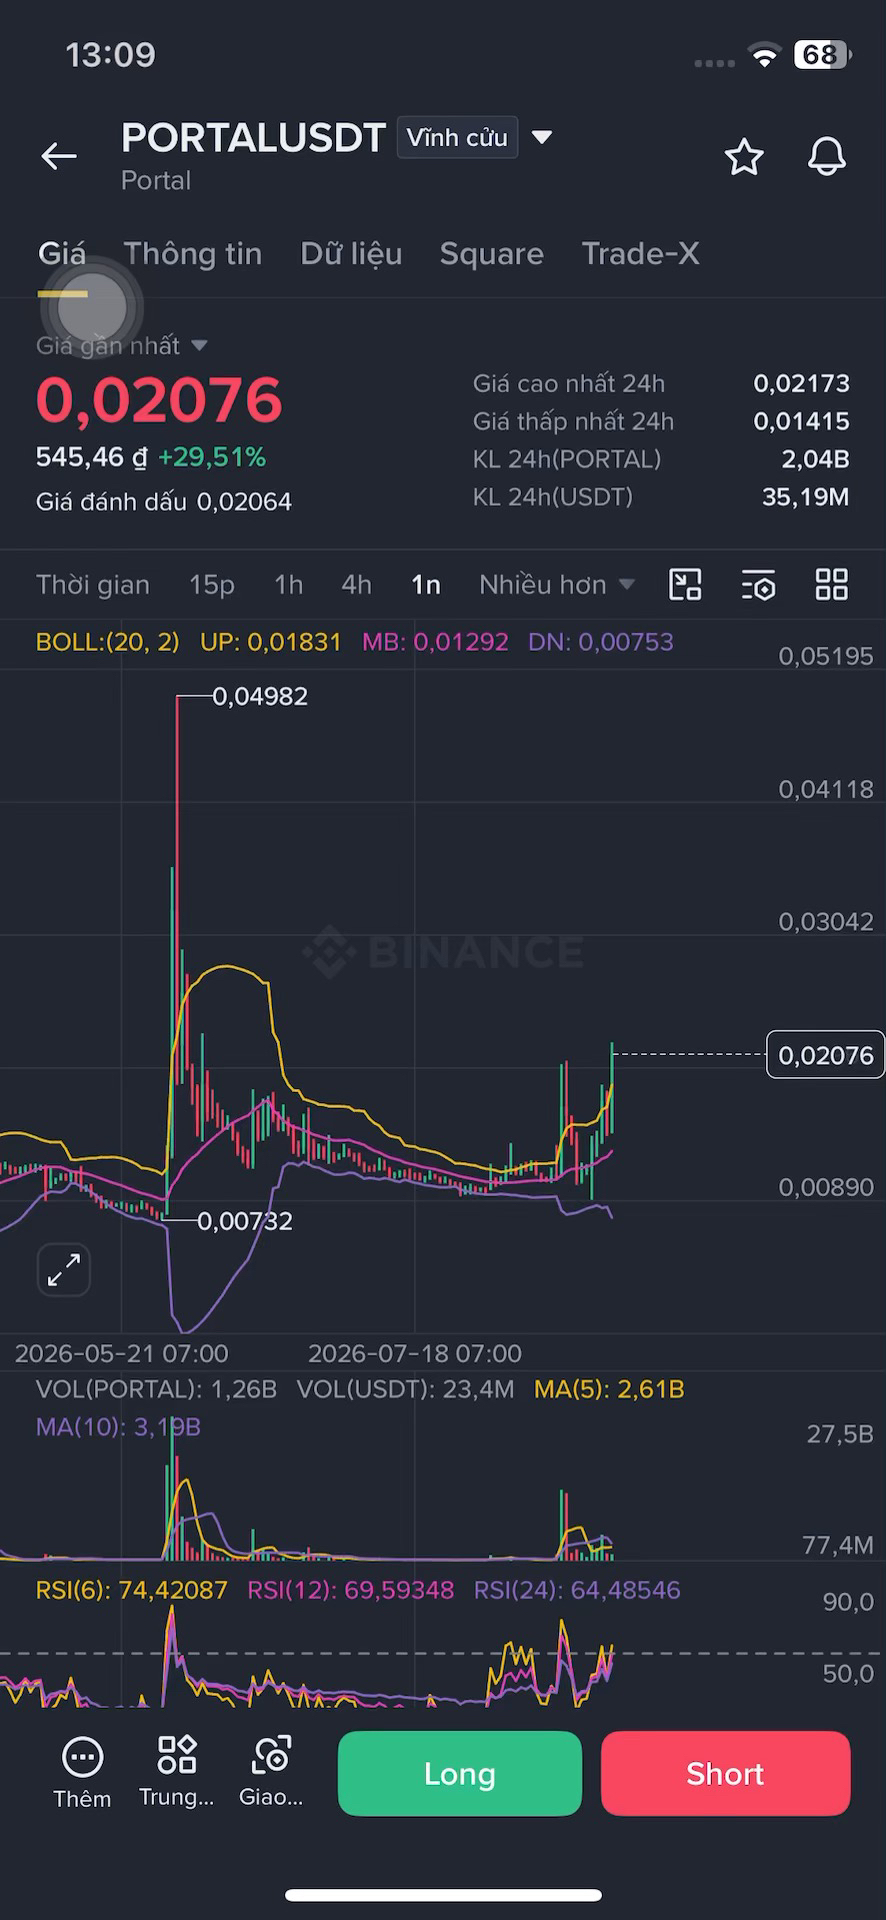Tap the KL 24h(USDT) volume 35,19M
The image size is (886, 1920).
tap(805, 498)
